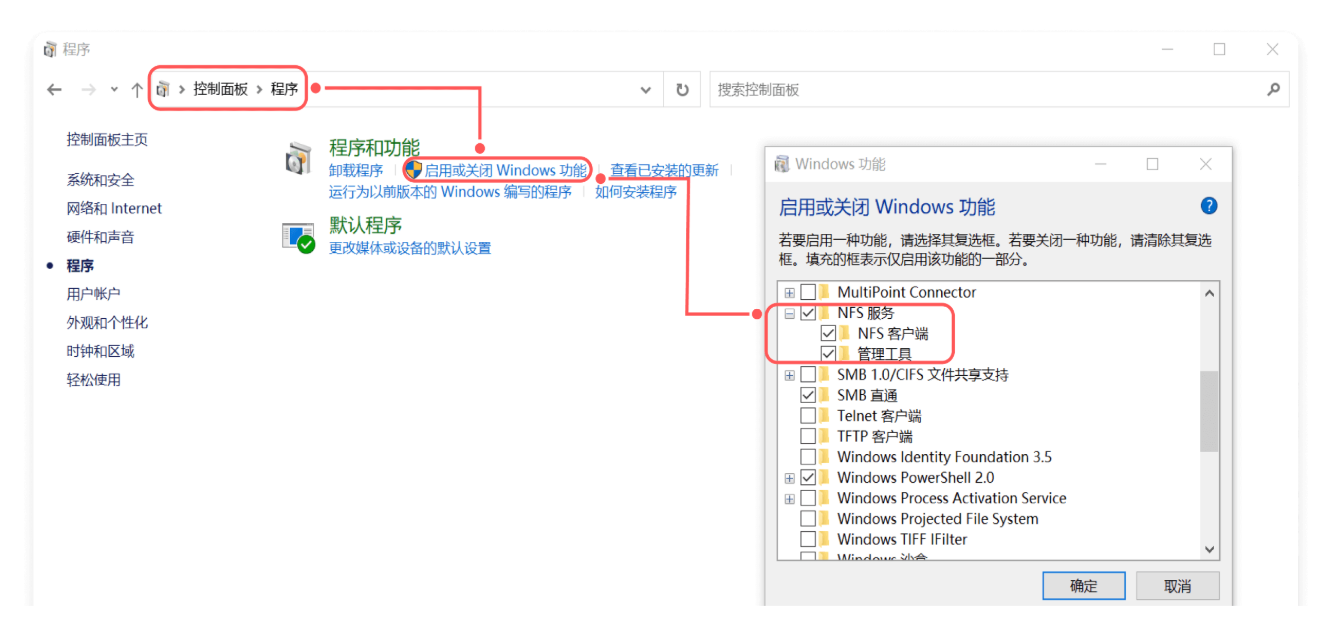Screen dimensions: 1319x623
Task: Select the Windows TIFF IFilter row label
Action: click(x=902, y=539)
